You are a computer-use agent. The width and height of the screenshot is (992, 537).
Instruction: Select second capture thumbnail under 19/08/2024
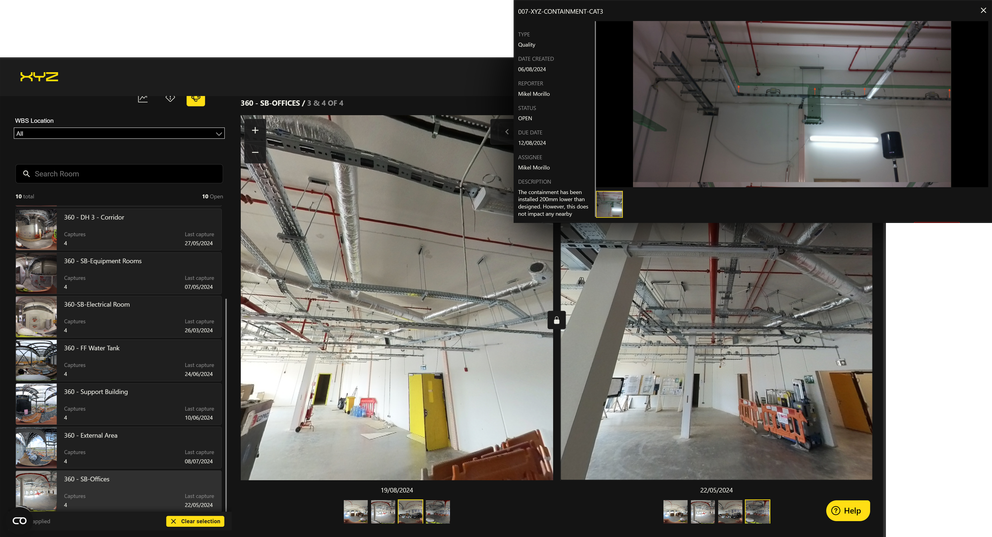point(383,512)
